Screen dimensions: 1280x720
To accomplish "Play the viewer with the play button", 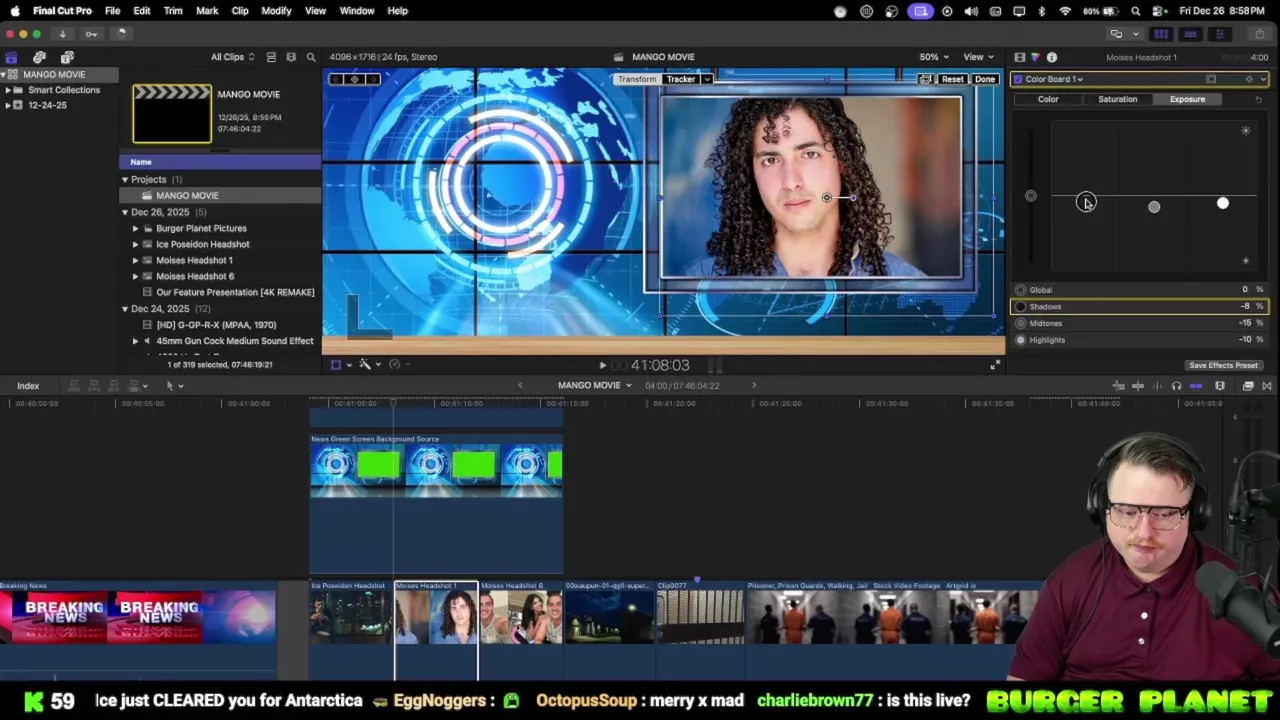I will (x=602, y=366).
